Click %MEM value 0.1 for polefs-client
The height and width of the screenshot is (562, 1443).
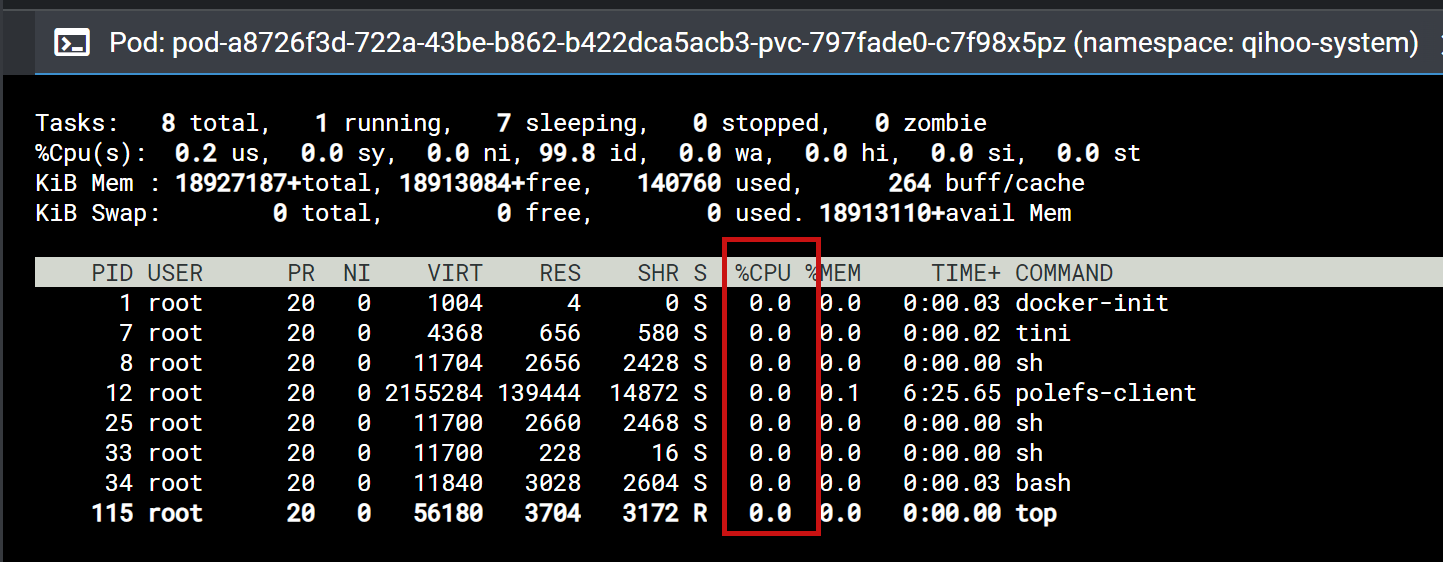840,393
